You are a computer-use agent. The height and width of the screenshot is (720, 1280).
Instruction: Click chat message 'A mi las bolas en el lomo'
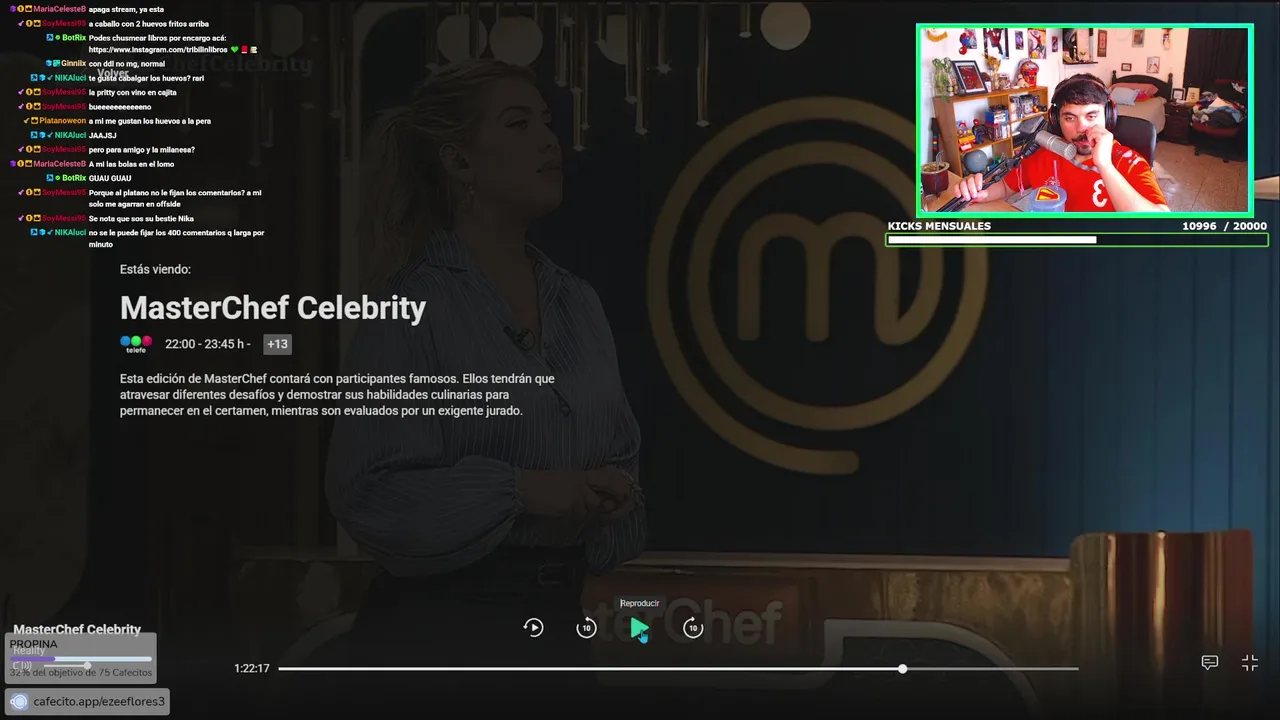click(133, 164)
